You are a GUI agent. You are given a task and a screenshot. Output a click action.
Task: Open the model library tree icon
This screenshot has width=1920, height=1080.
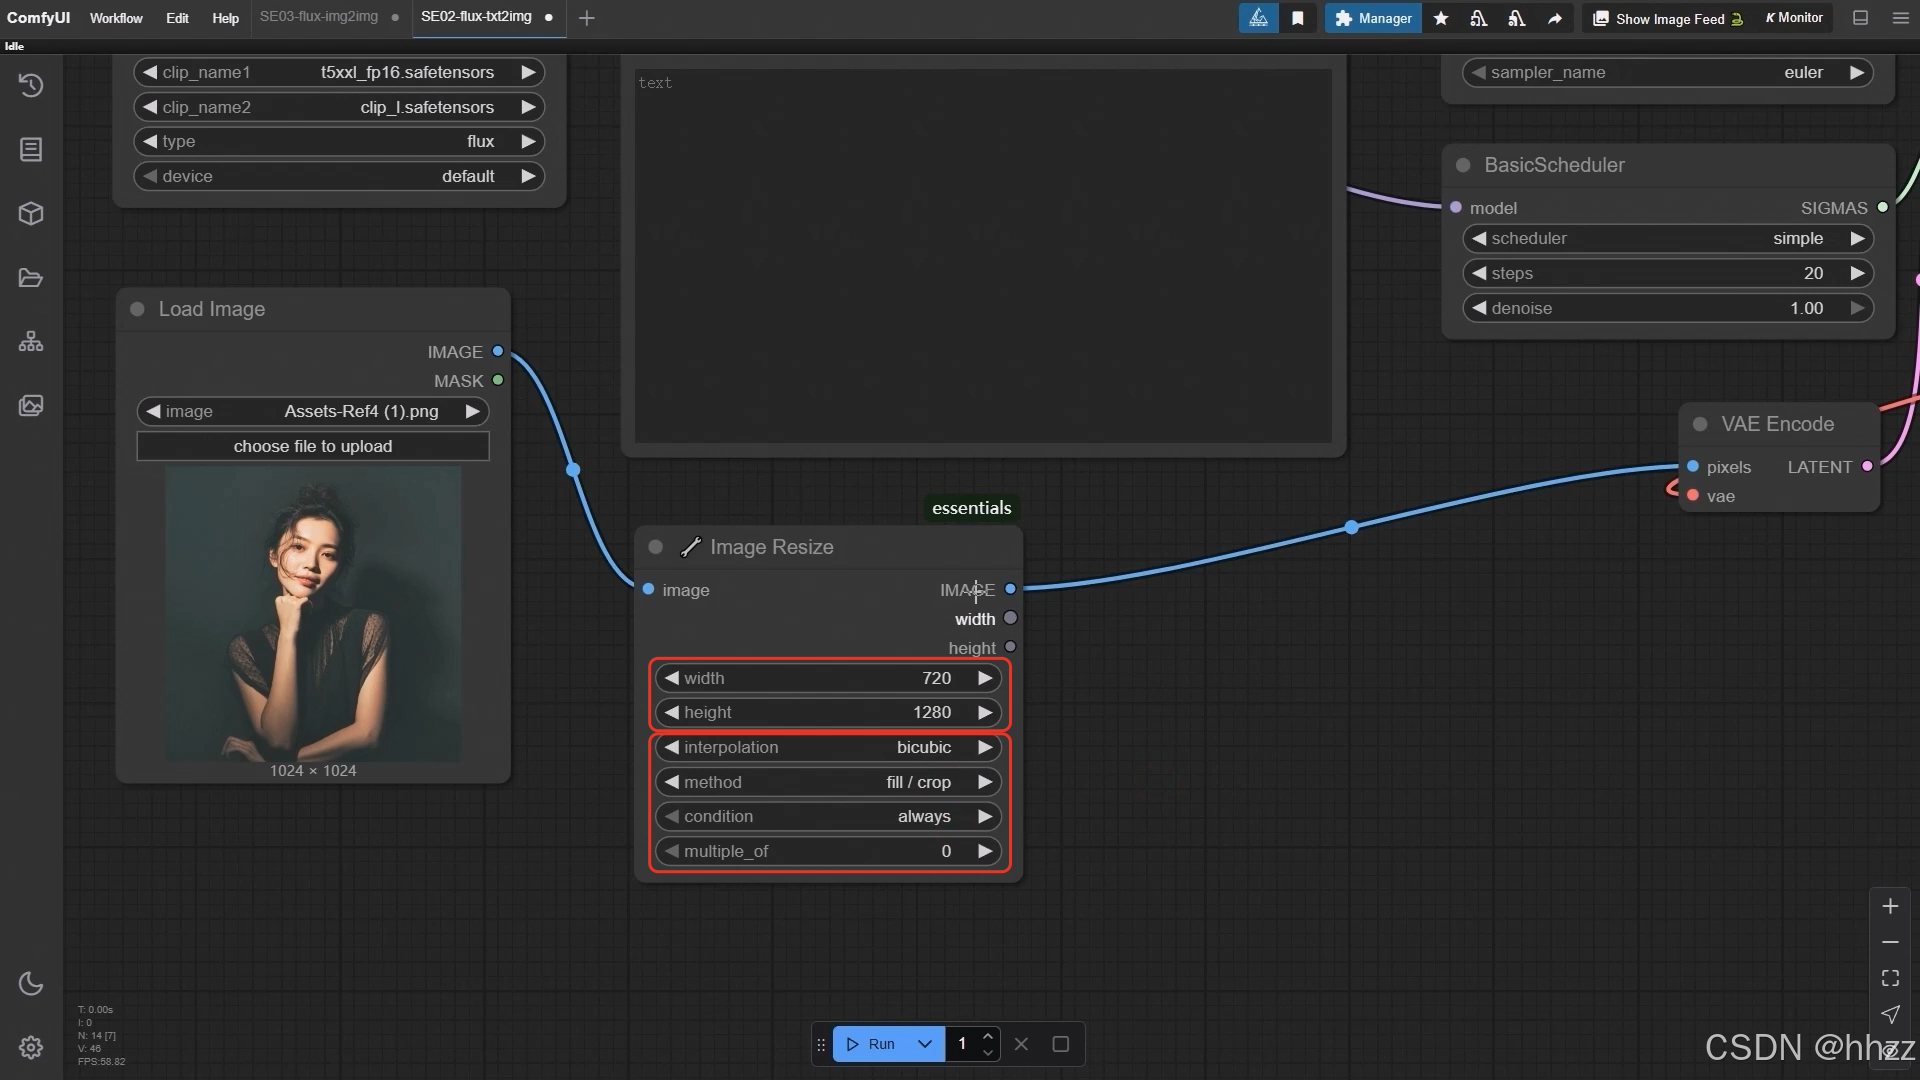(x=31, y=341)
